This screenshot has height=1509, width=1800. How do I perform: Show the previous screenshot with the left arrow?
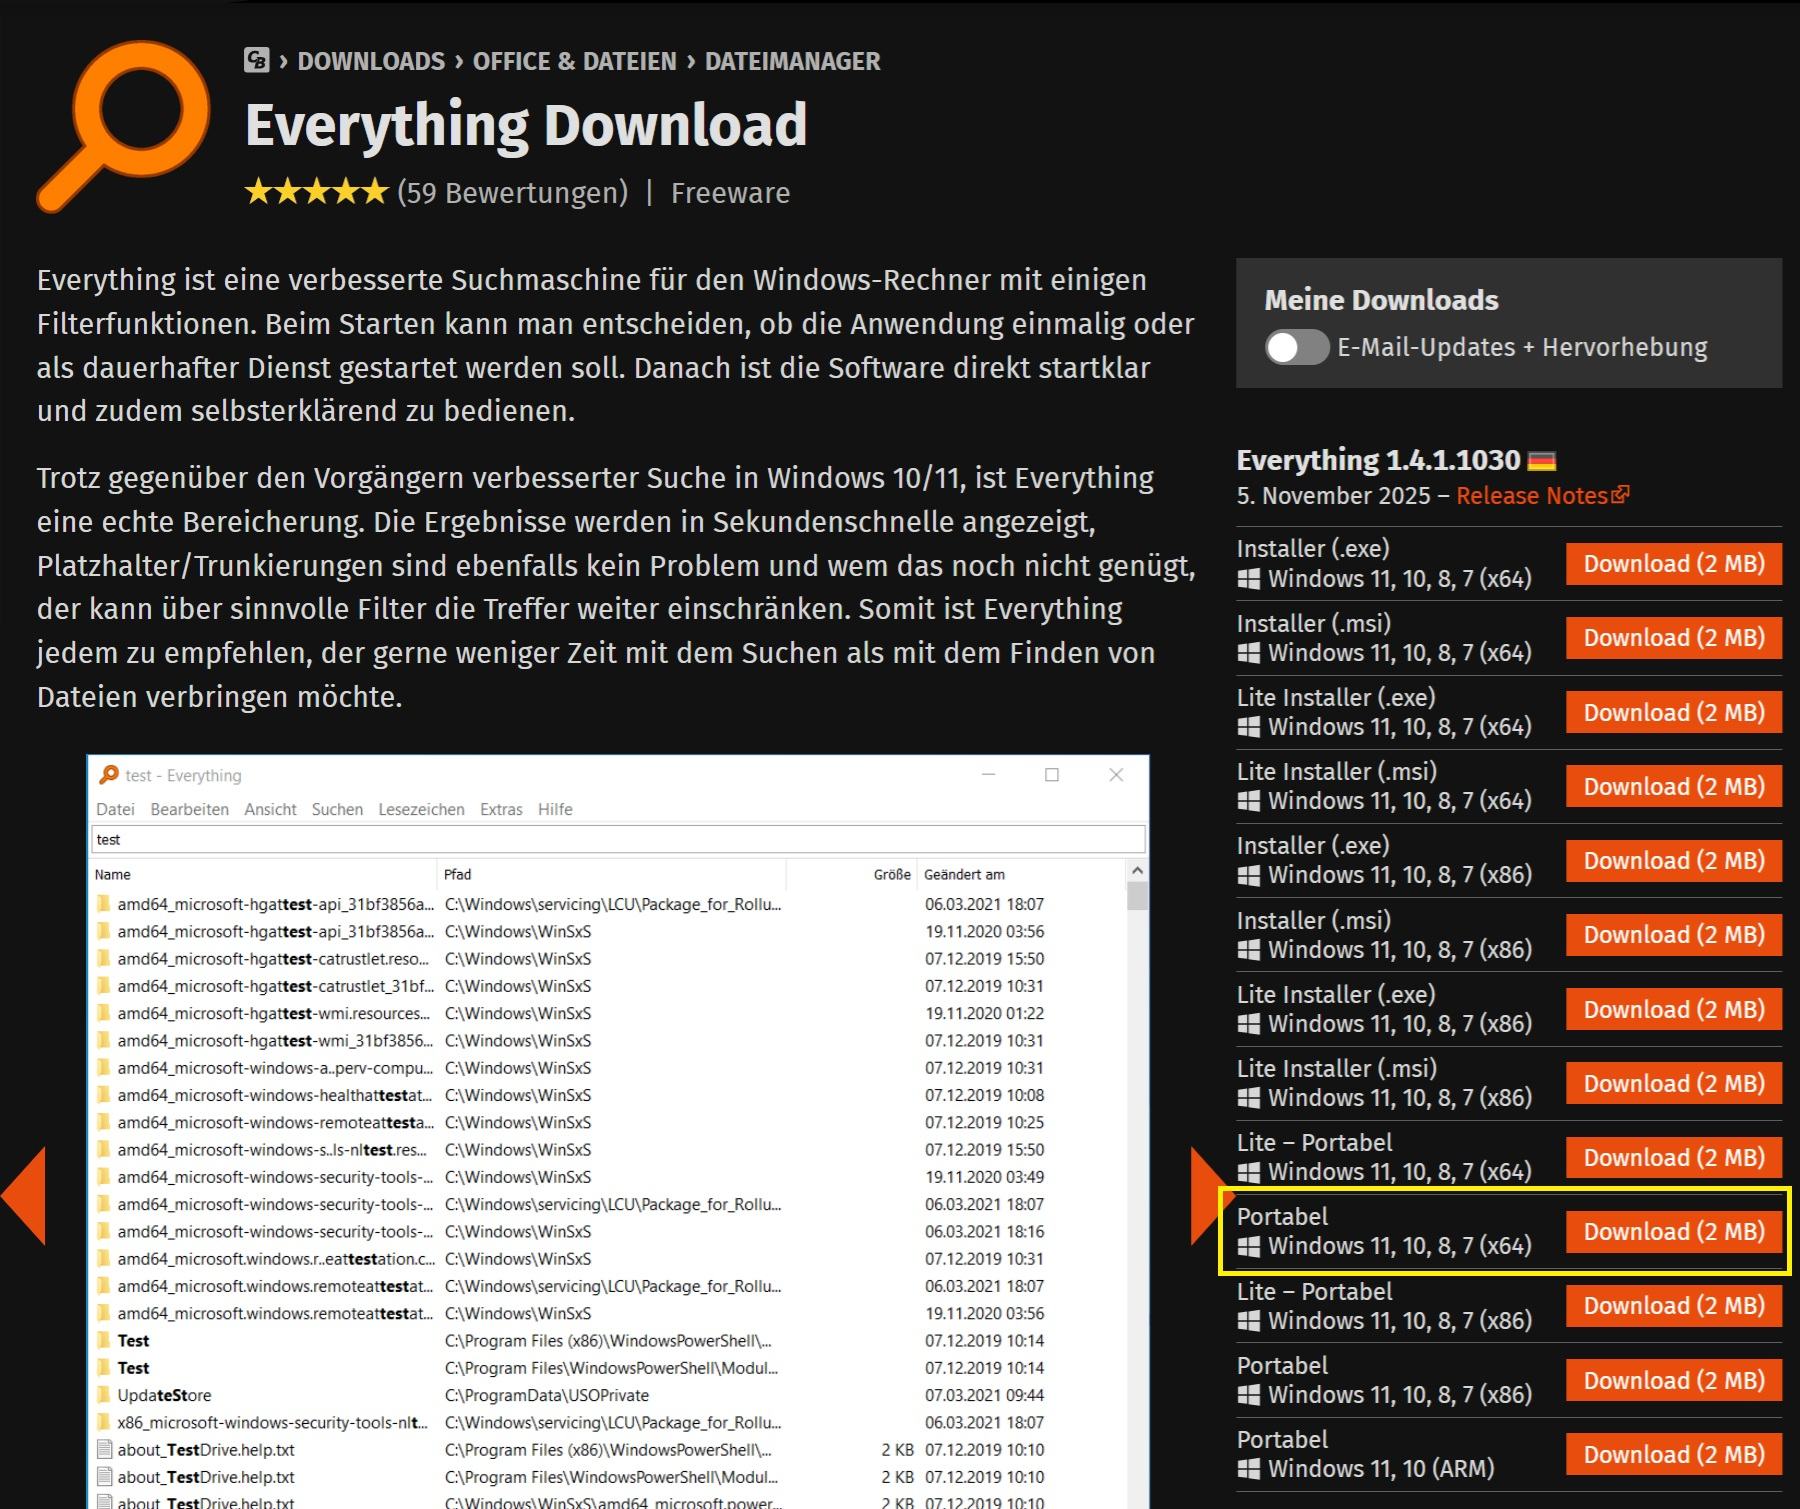tap(24, 1196)
